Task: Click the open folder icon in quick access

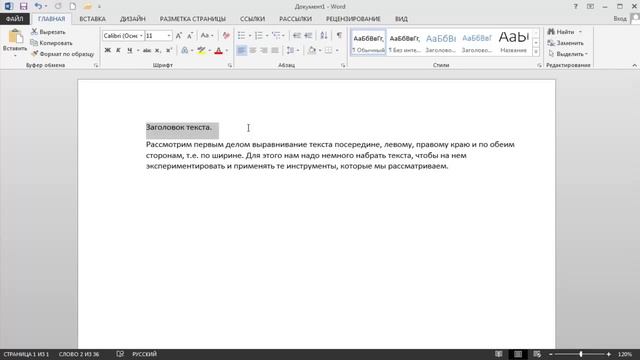Action: tap(87, 6)
